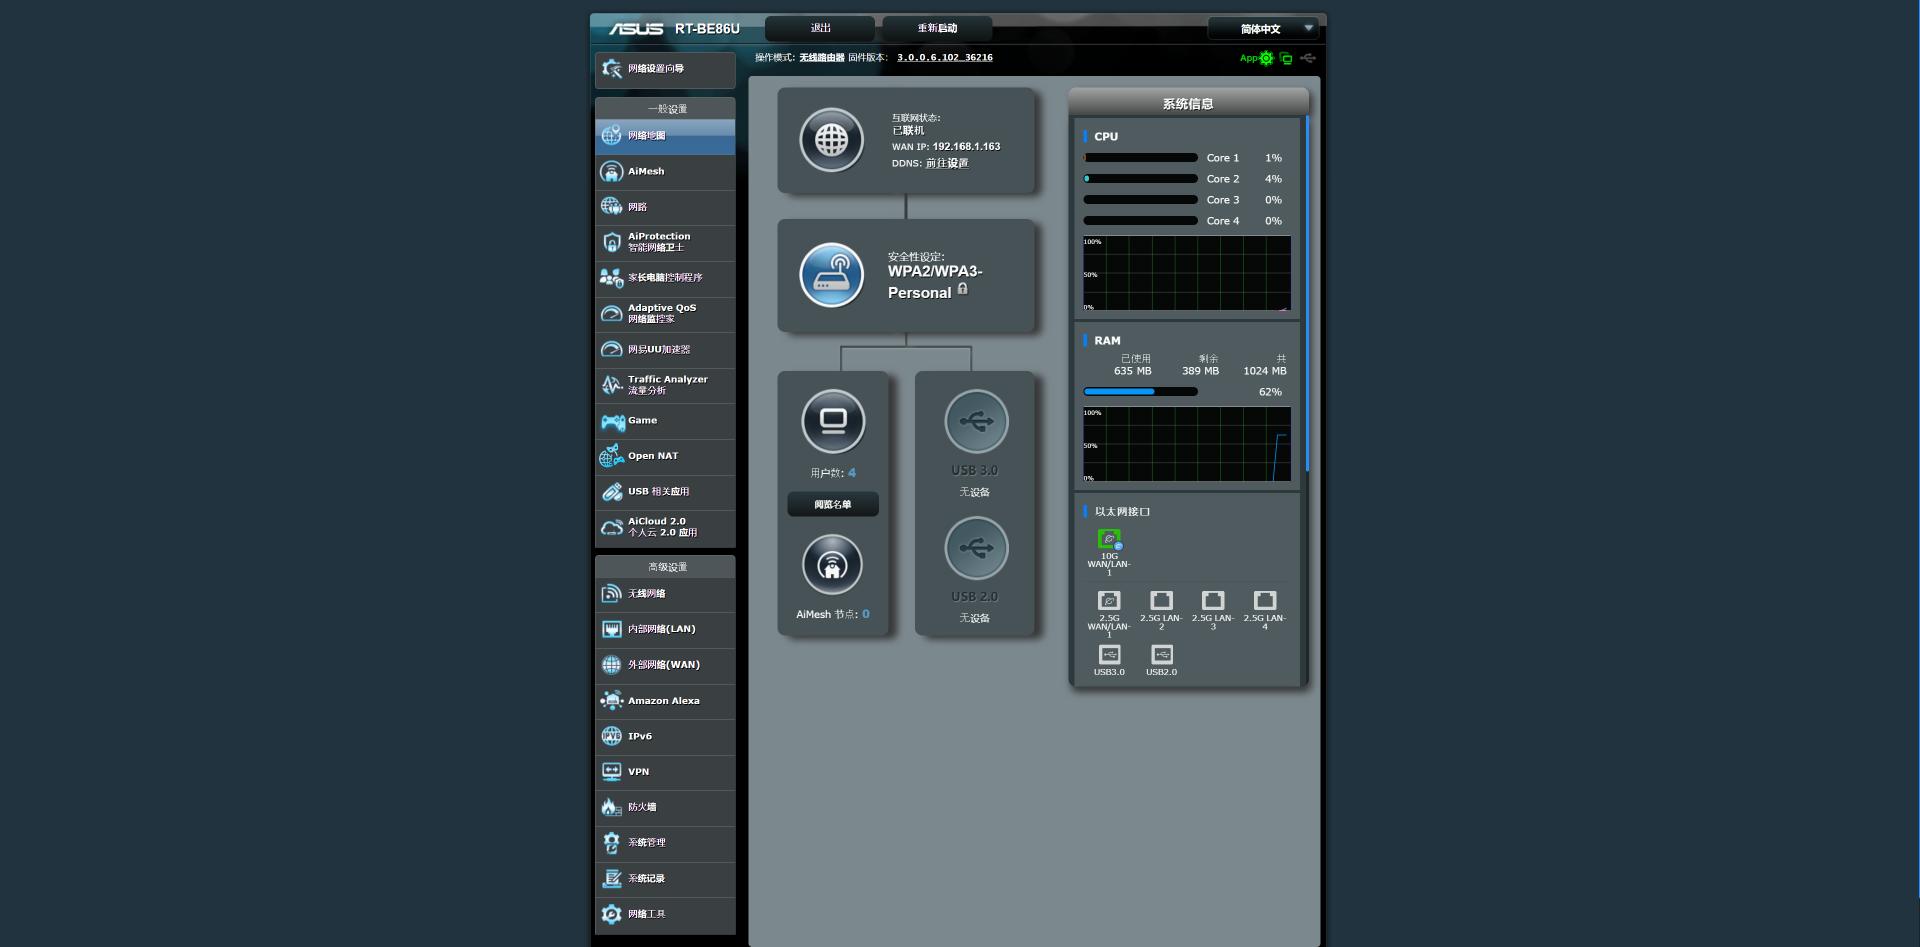Viewport: 1920px width, 947px height.
Task: Open USB 相关应用 menu
Action: click(665, 492)
